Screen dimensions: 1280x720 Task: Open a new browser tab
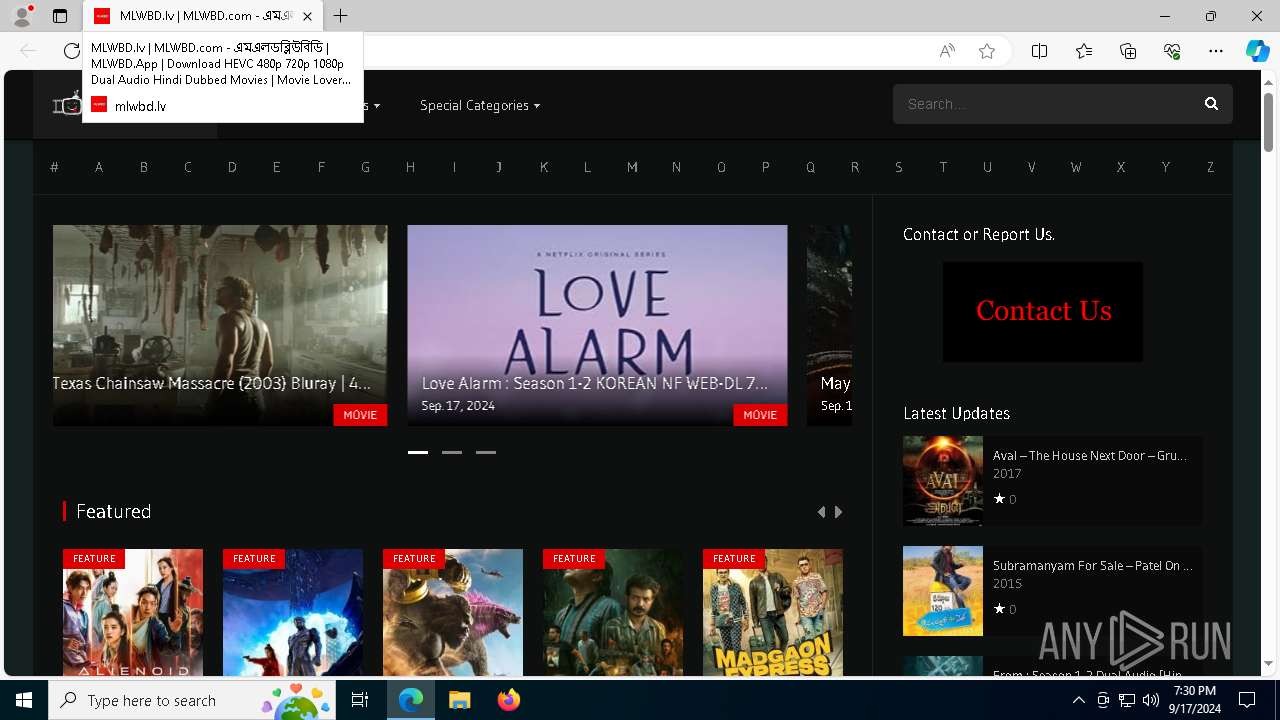[x=341, y=16]
